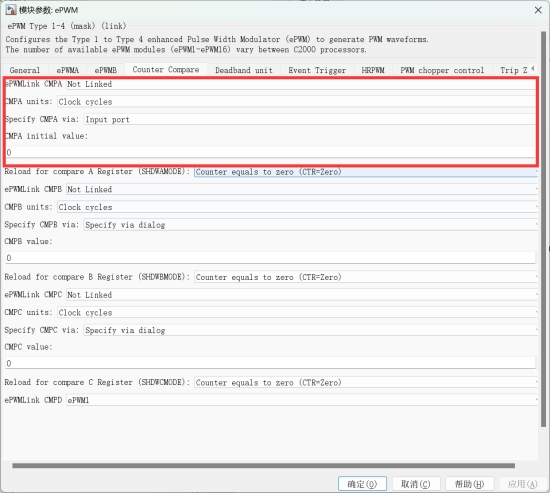
Task: Open the Specify CMPB via dropdown
Action: (x=310, y=225)
